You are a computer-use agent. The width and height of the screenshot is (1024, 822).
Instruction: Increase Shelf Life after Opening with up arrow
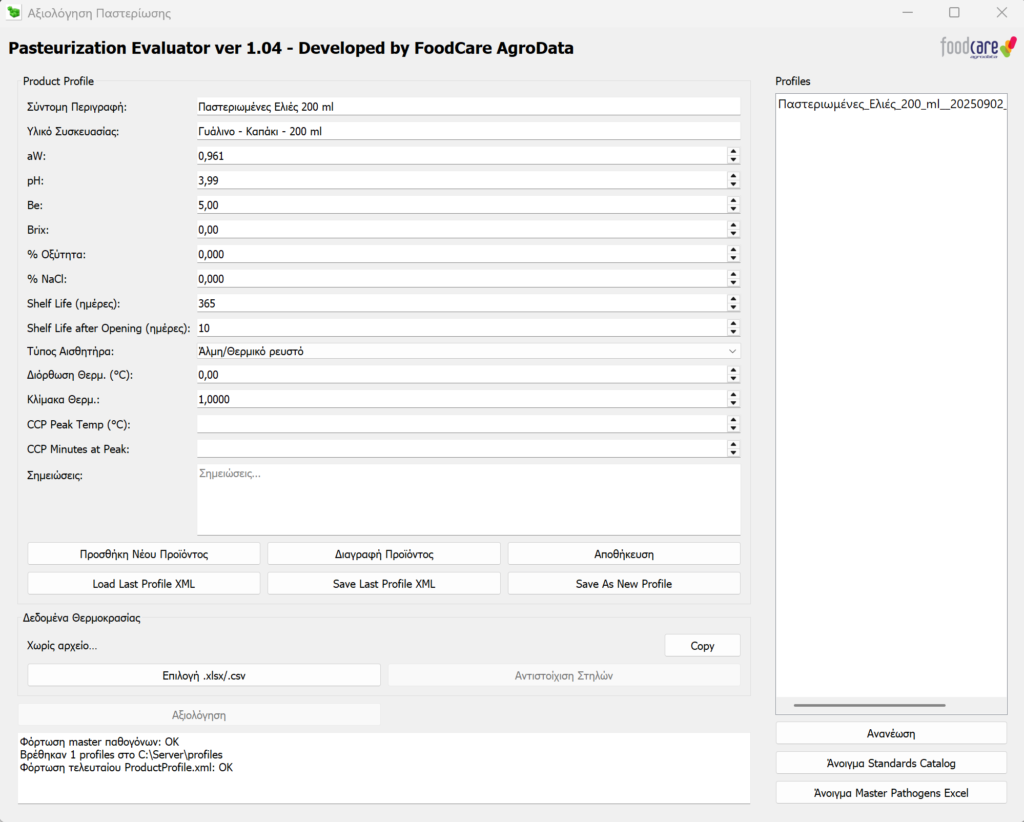point(733,324)
